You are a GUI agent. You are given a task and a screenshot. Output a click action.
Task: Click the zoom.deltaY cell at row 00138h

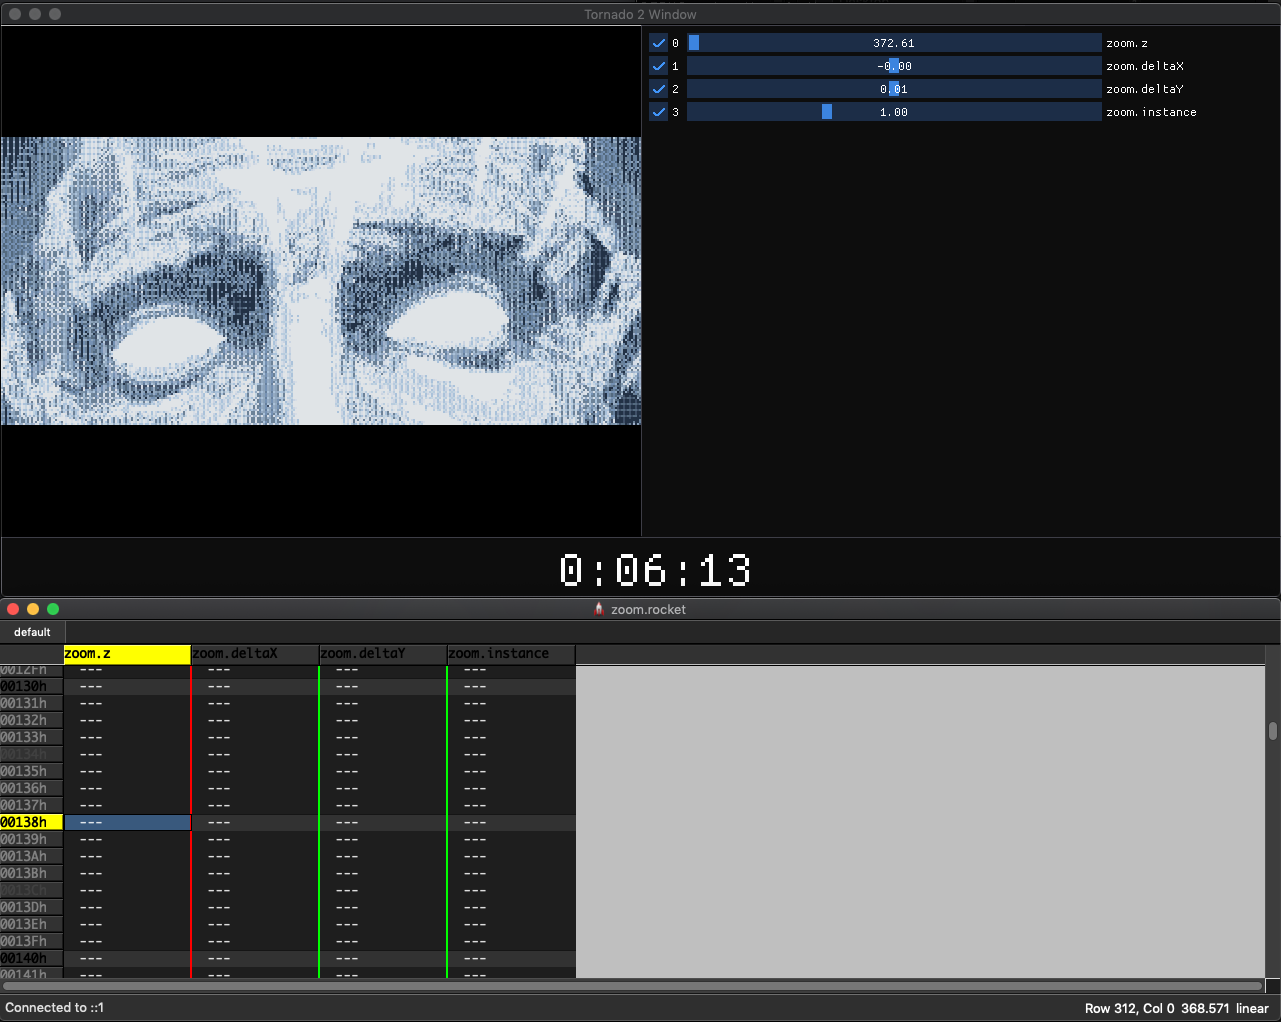coord(383,822)
